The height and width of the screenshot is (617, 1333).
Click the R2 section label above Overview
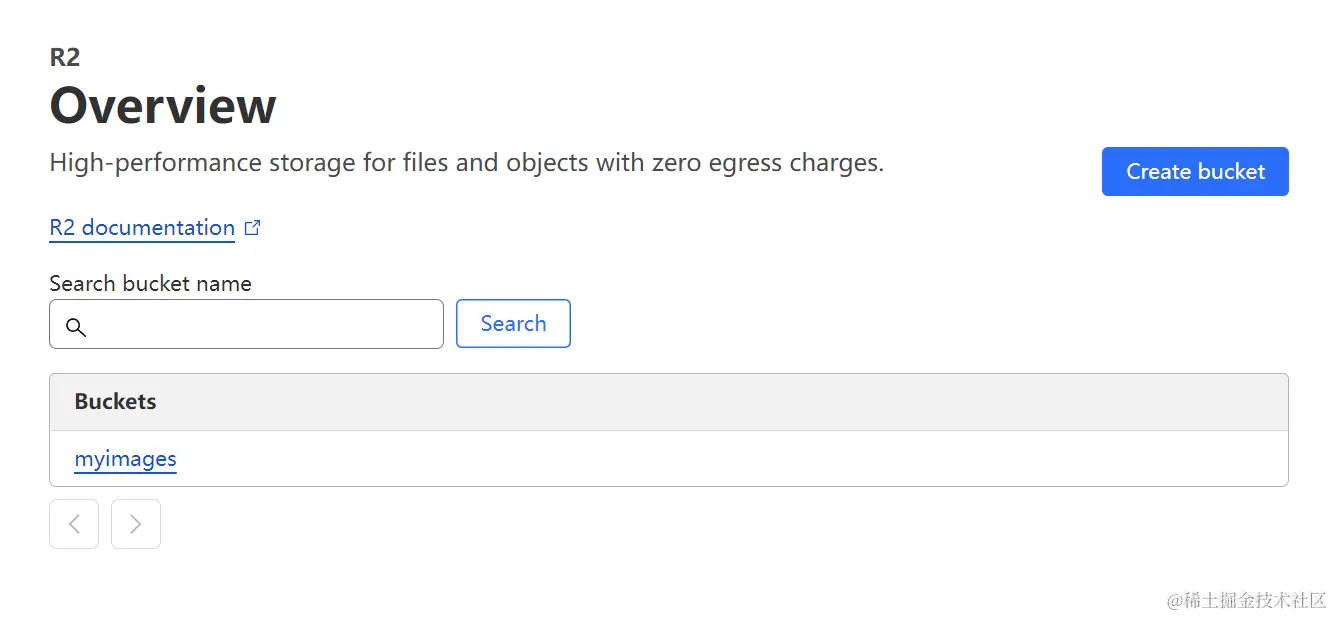pos(64,57)
